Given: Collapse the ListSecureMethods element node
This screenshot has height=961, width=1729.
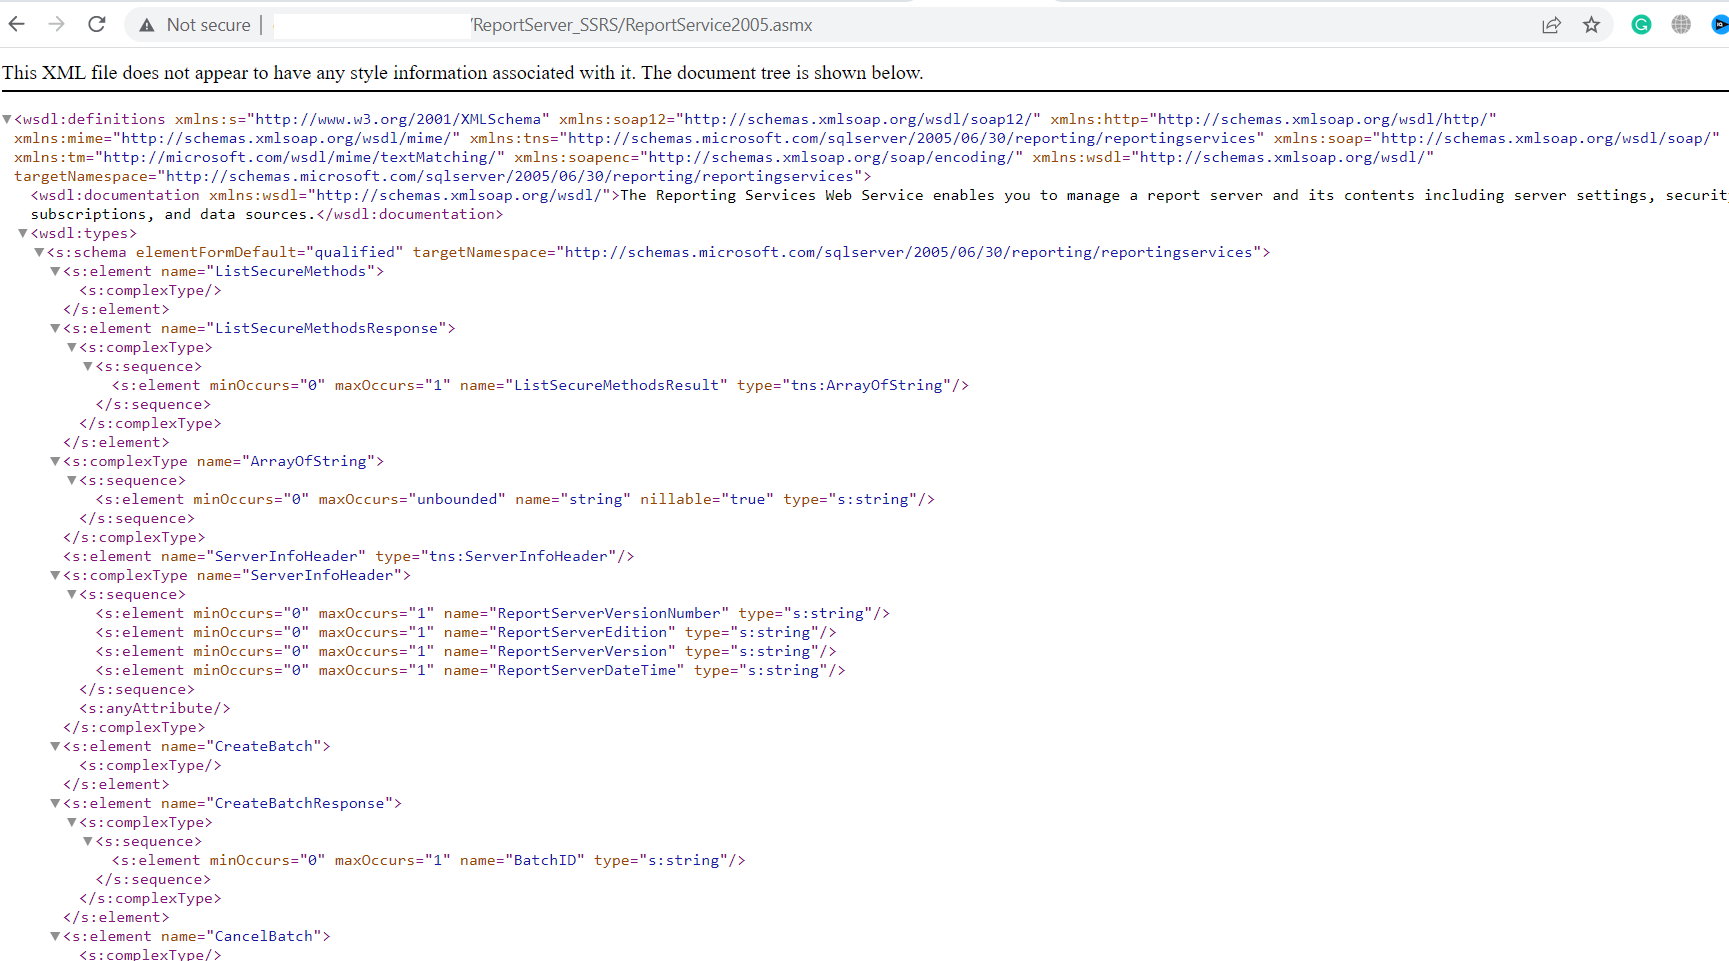Looking at the screenshot, I should coord(55,271).
